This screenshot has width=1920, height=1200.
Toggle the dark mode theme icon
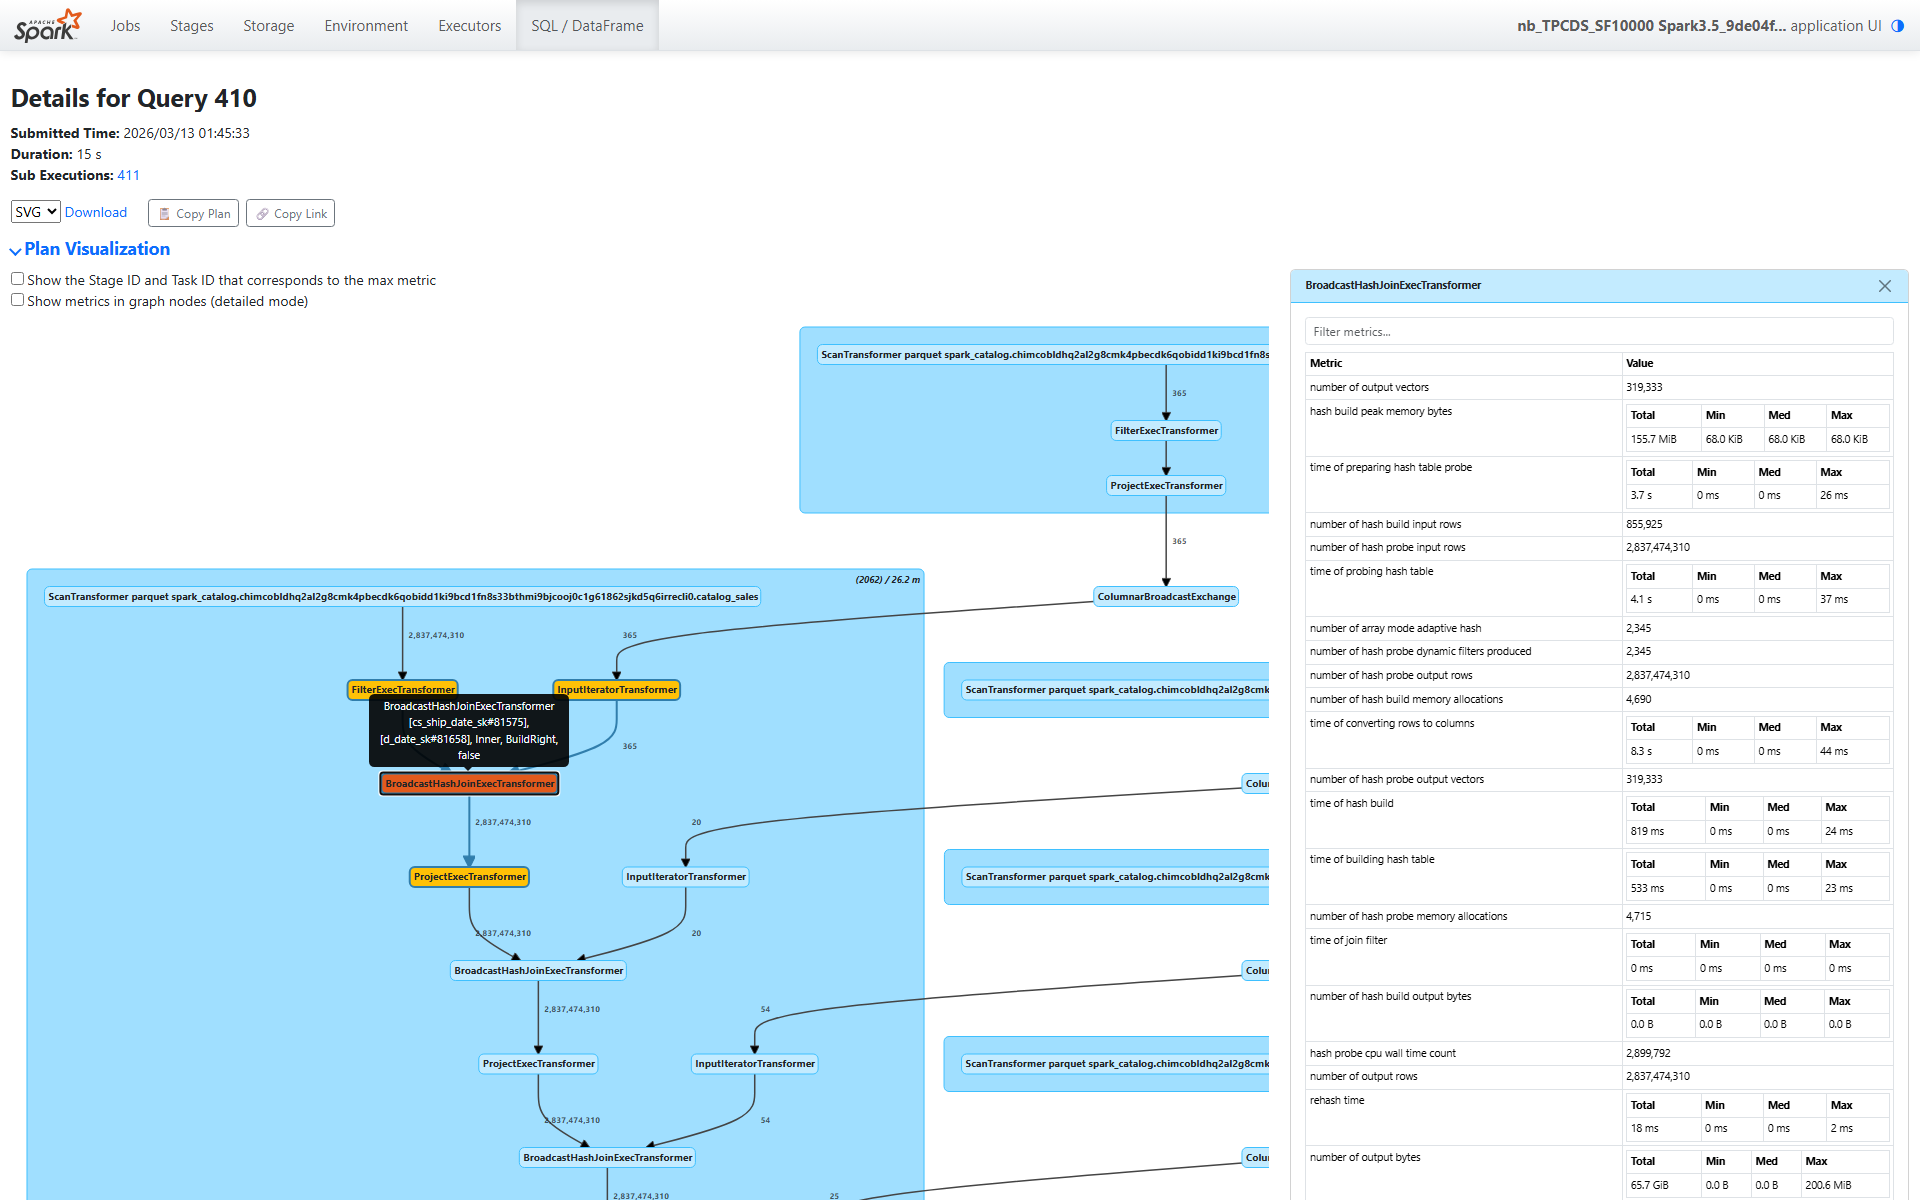point(1897,26)
